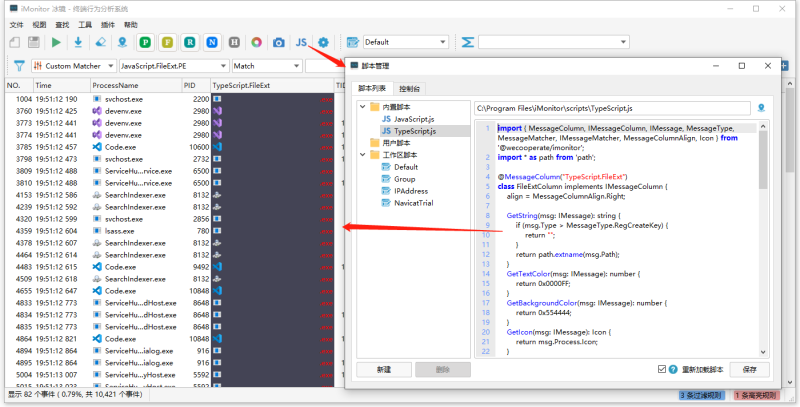This screenshot has width=800, height=407.
Task: Select event 3785 Code.exe row
Action: pos(169,147)
